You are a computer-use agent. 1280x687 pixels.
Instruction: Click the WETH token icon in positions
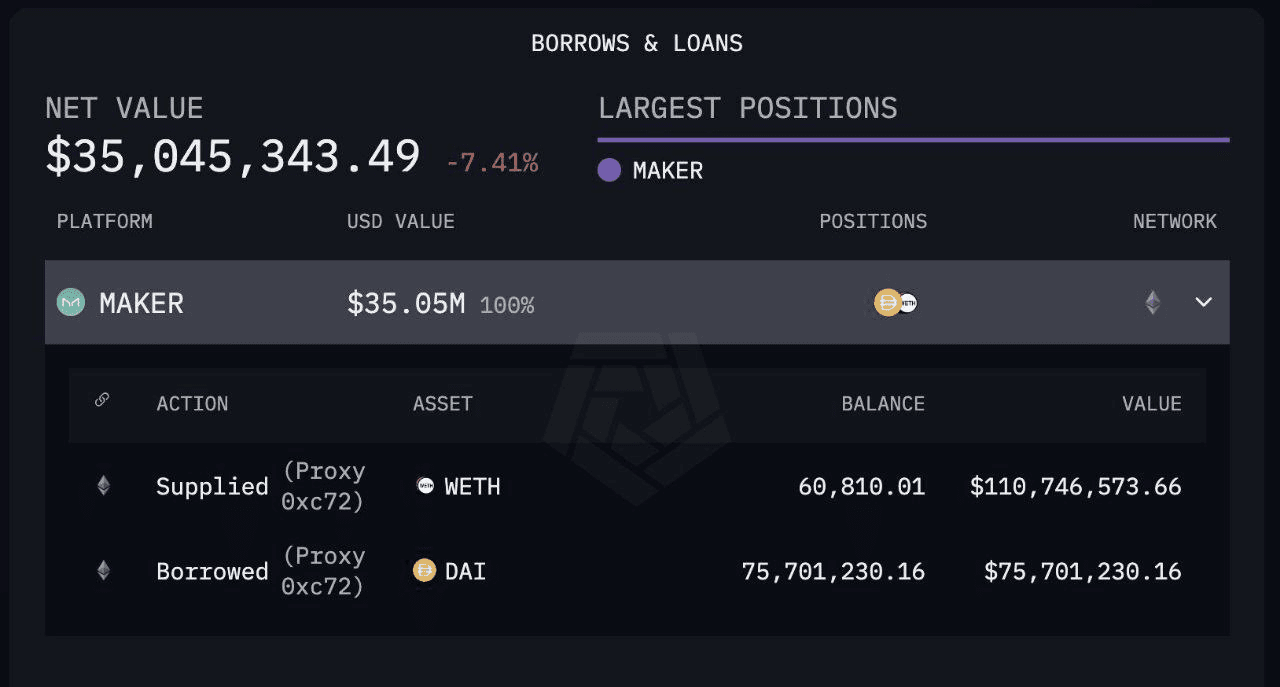pyautogui.click(x=907, y=302)
